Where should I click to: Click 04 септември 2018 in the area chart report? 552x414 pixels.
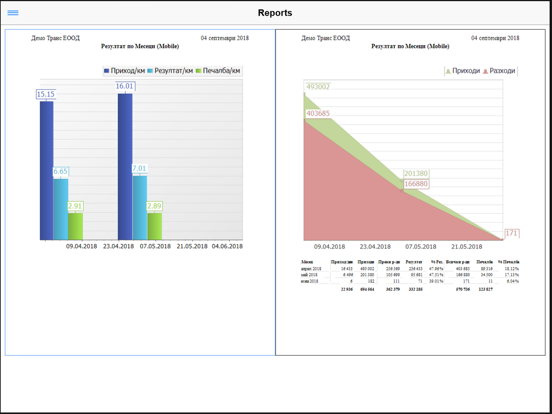[x=495, y=38]
